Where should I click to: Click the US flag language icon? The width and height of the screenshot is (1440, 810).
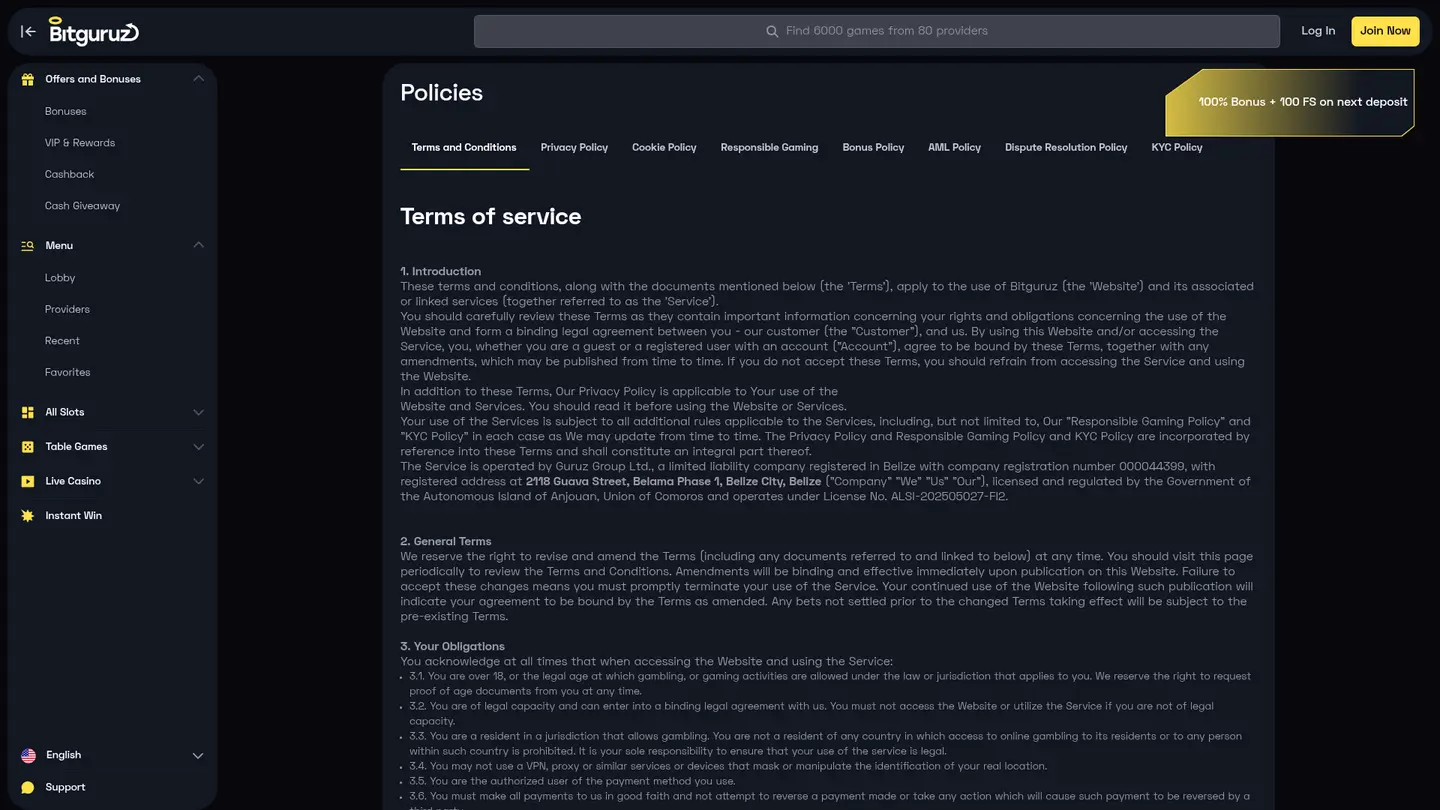[x=28, y=756]
